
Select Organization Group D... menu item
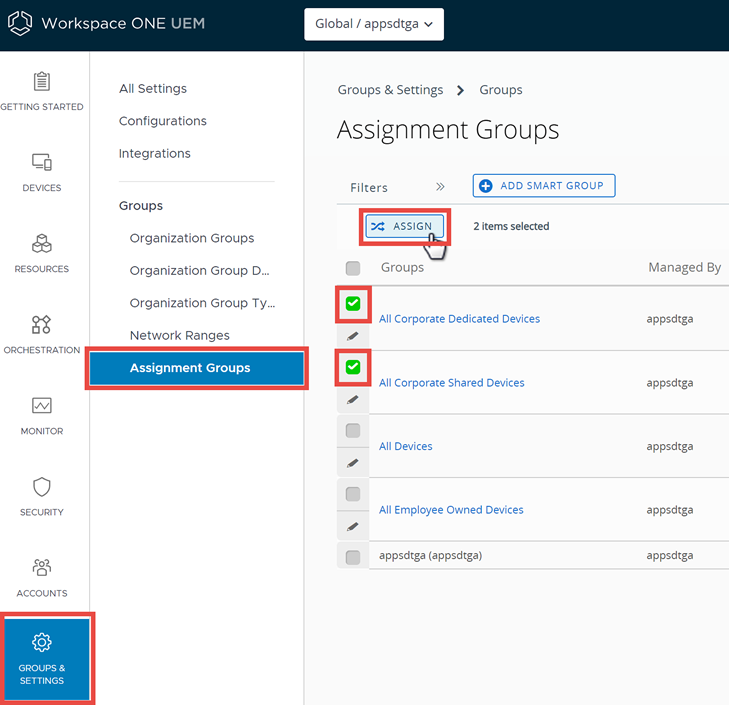(199, 271)
